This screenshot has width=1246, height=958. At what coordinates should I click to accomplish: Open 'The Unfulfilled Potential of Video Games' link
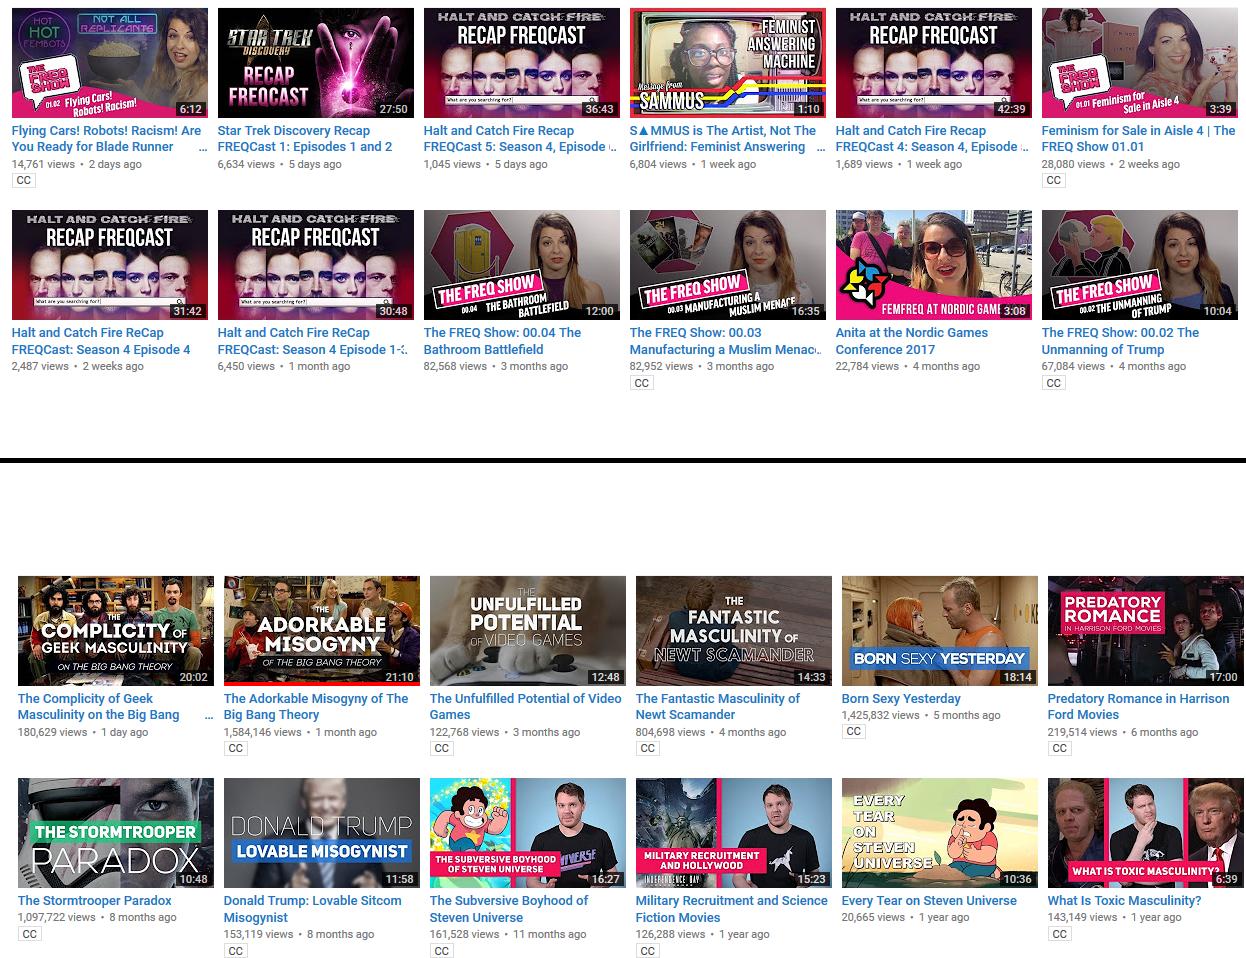[526, 707]
